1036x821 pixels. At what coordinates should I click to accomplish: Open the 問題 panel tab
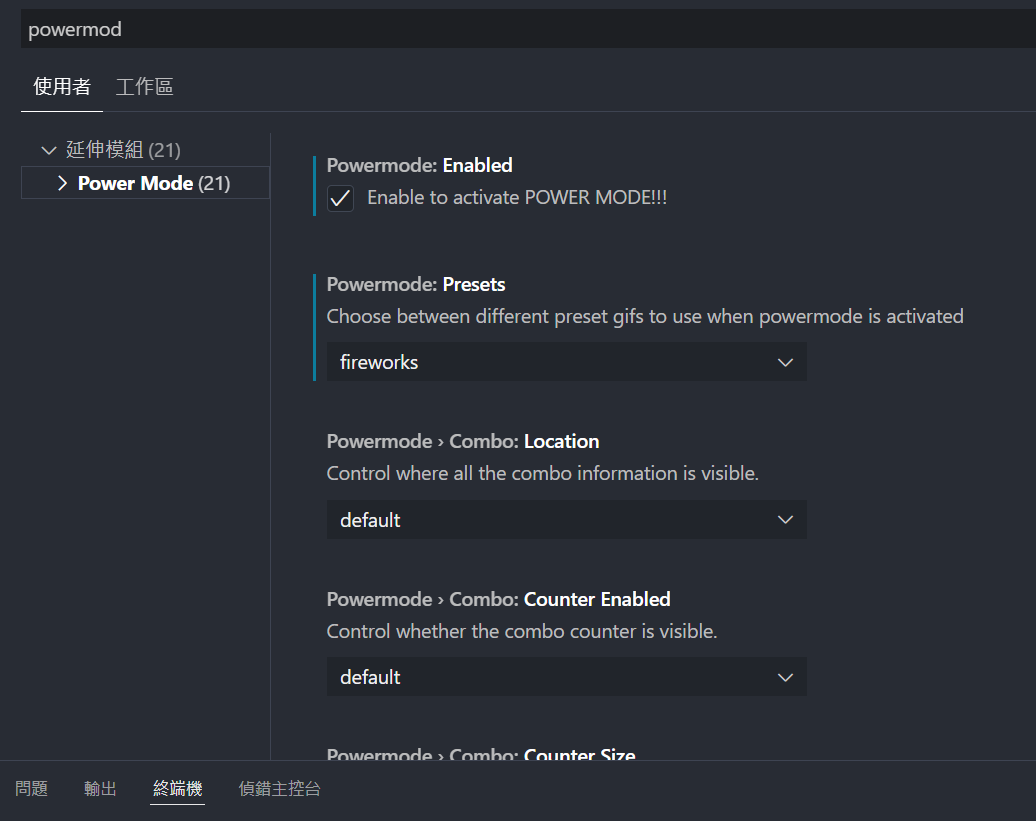tap(32, 788)
